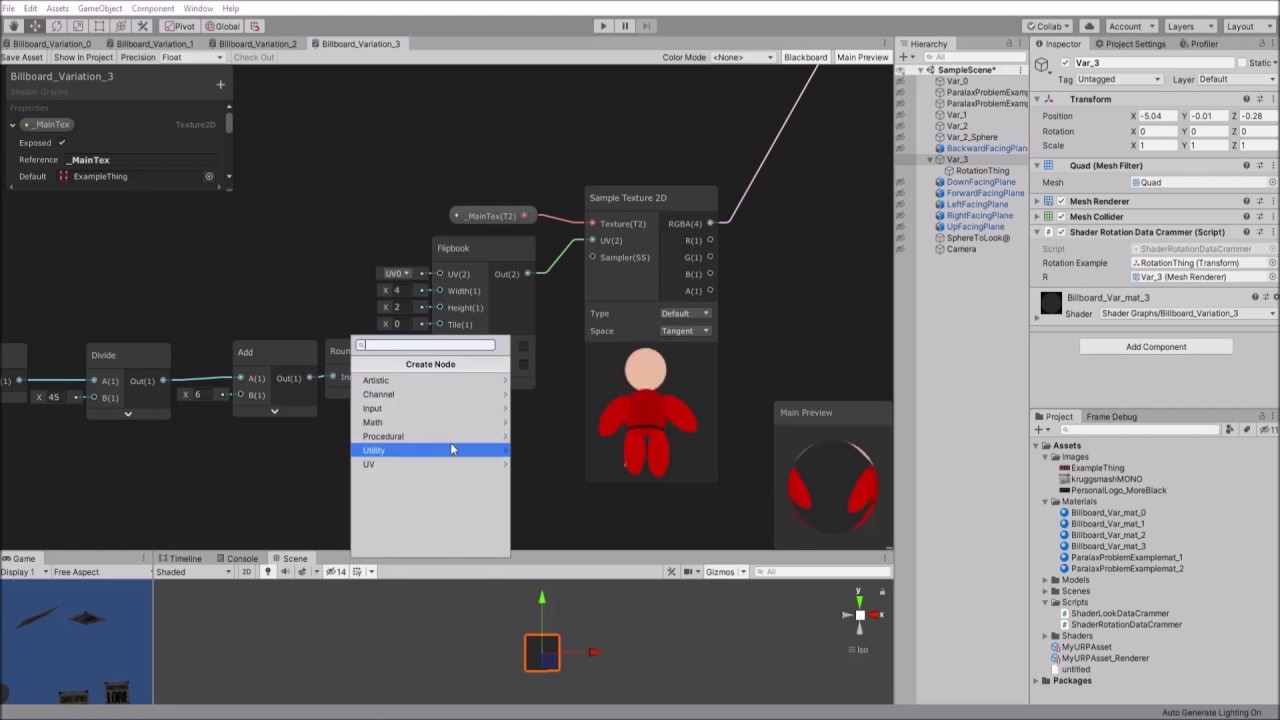Select the combined Transform tool
The width and height of the screenshot is (1280, 720).
pos(121,26)
